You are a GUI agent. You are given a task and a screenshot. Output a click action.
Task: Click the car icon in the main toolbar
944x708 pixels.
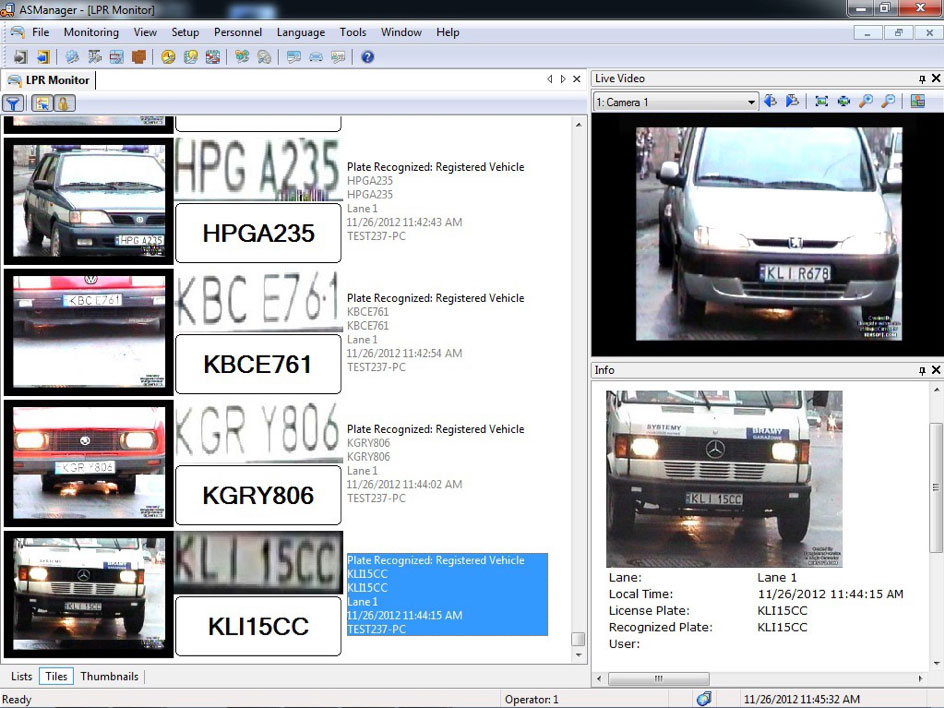point(316,57)
